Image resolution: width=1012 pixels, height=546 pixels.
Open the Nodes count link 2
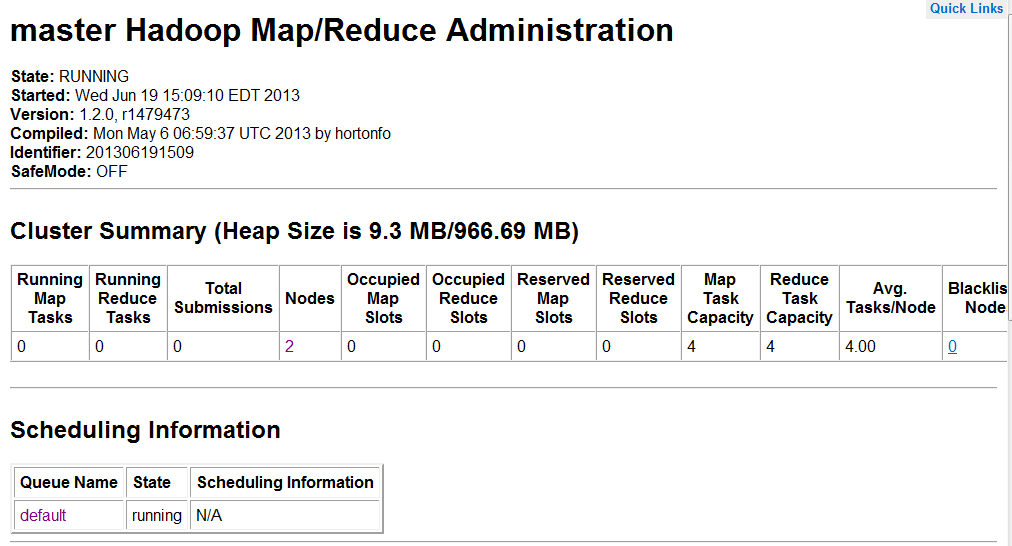289,347
